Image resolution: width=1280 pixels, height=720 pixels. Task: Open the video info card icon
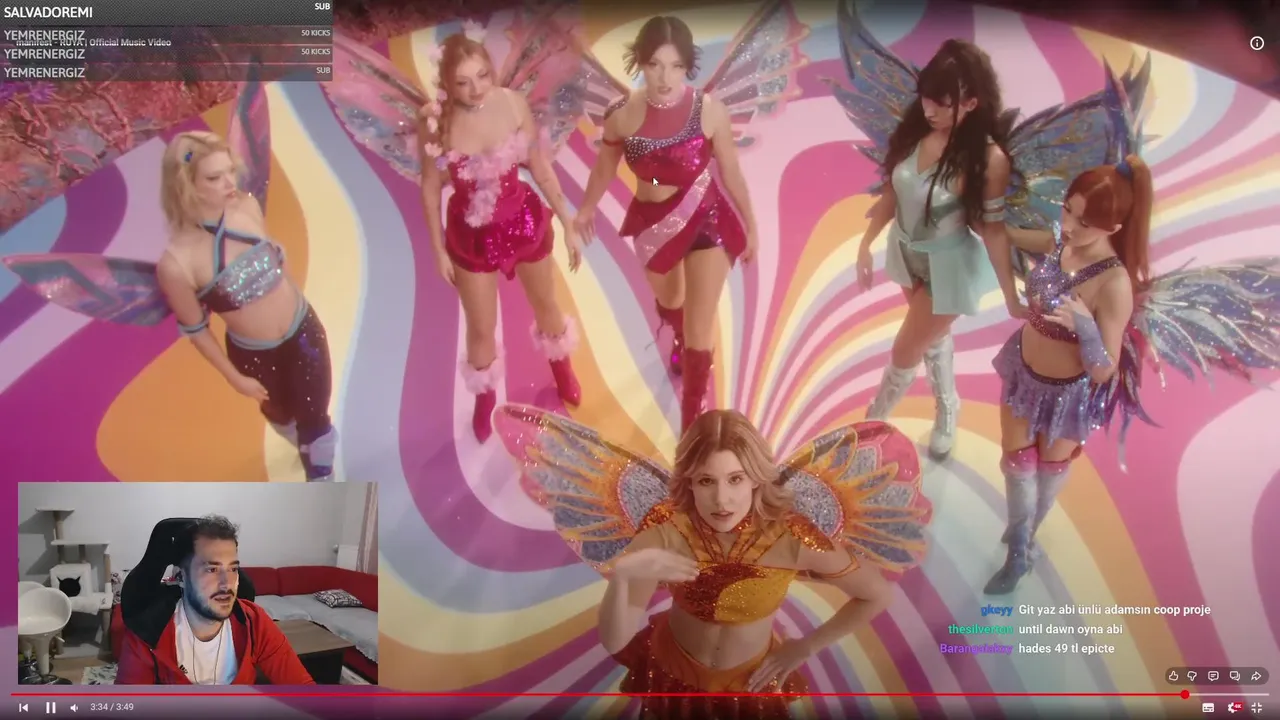(1257, 43)
